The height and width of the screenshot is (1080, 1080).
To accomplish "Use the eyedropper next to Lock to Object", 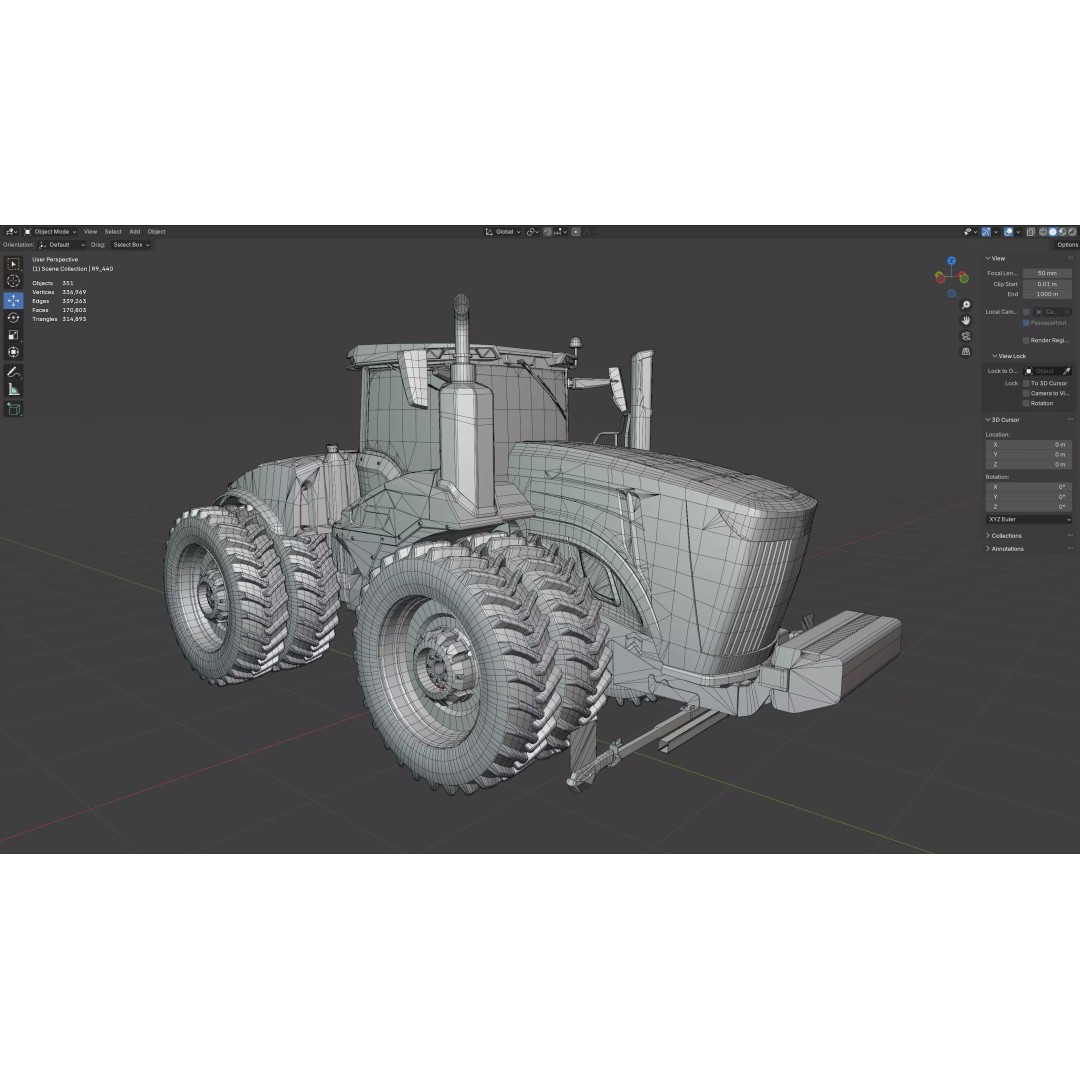I will point(1068,370).
